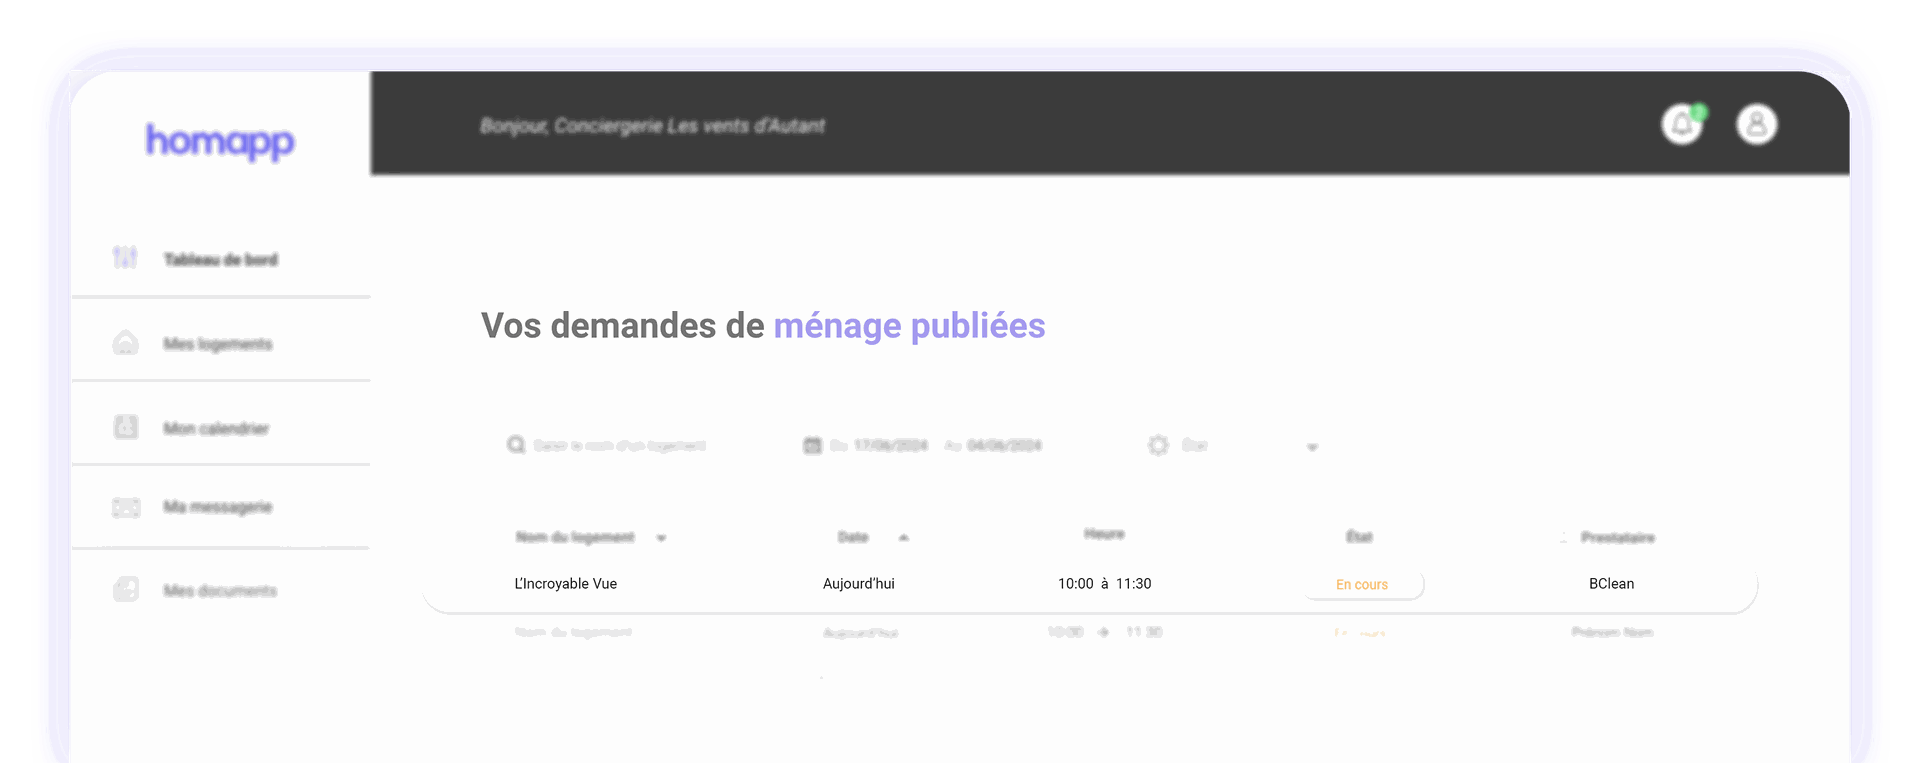Click the Mes logements house icon
The image size is (1920, 763).
tap(125, 343)
